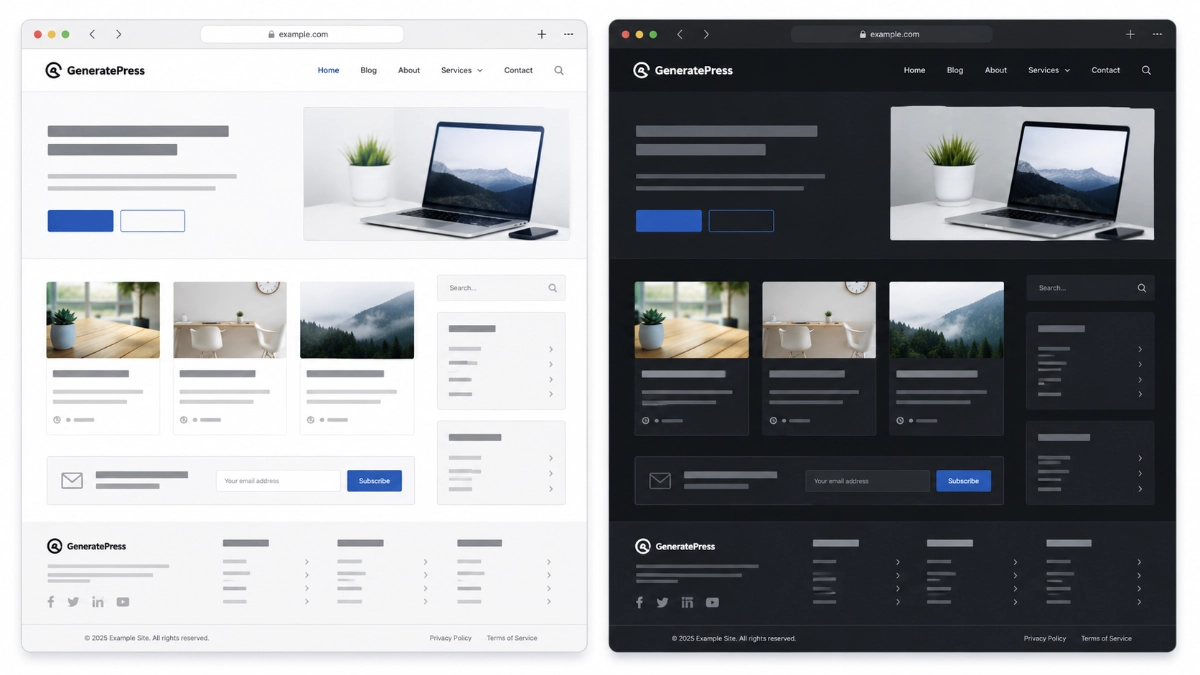Select About in the light window menu
Screen dimensions: 1200x675
coord(409,70)
